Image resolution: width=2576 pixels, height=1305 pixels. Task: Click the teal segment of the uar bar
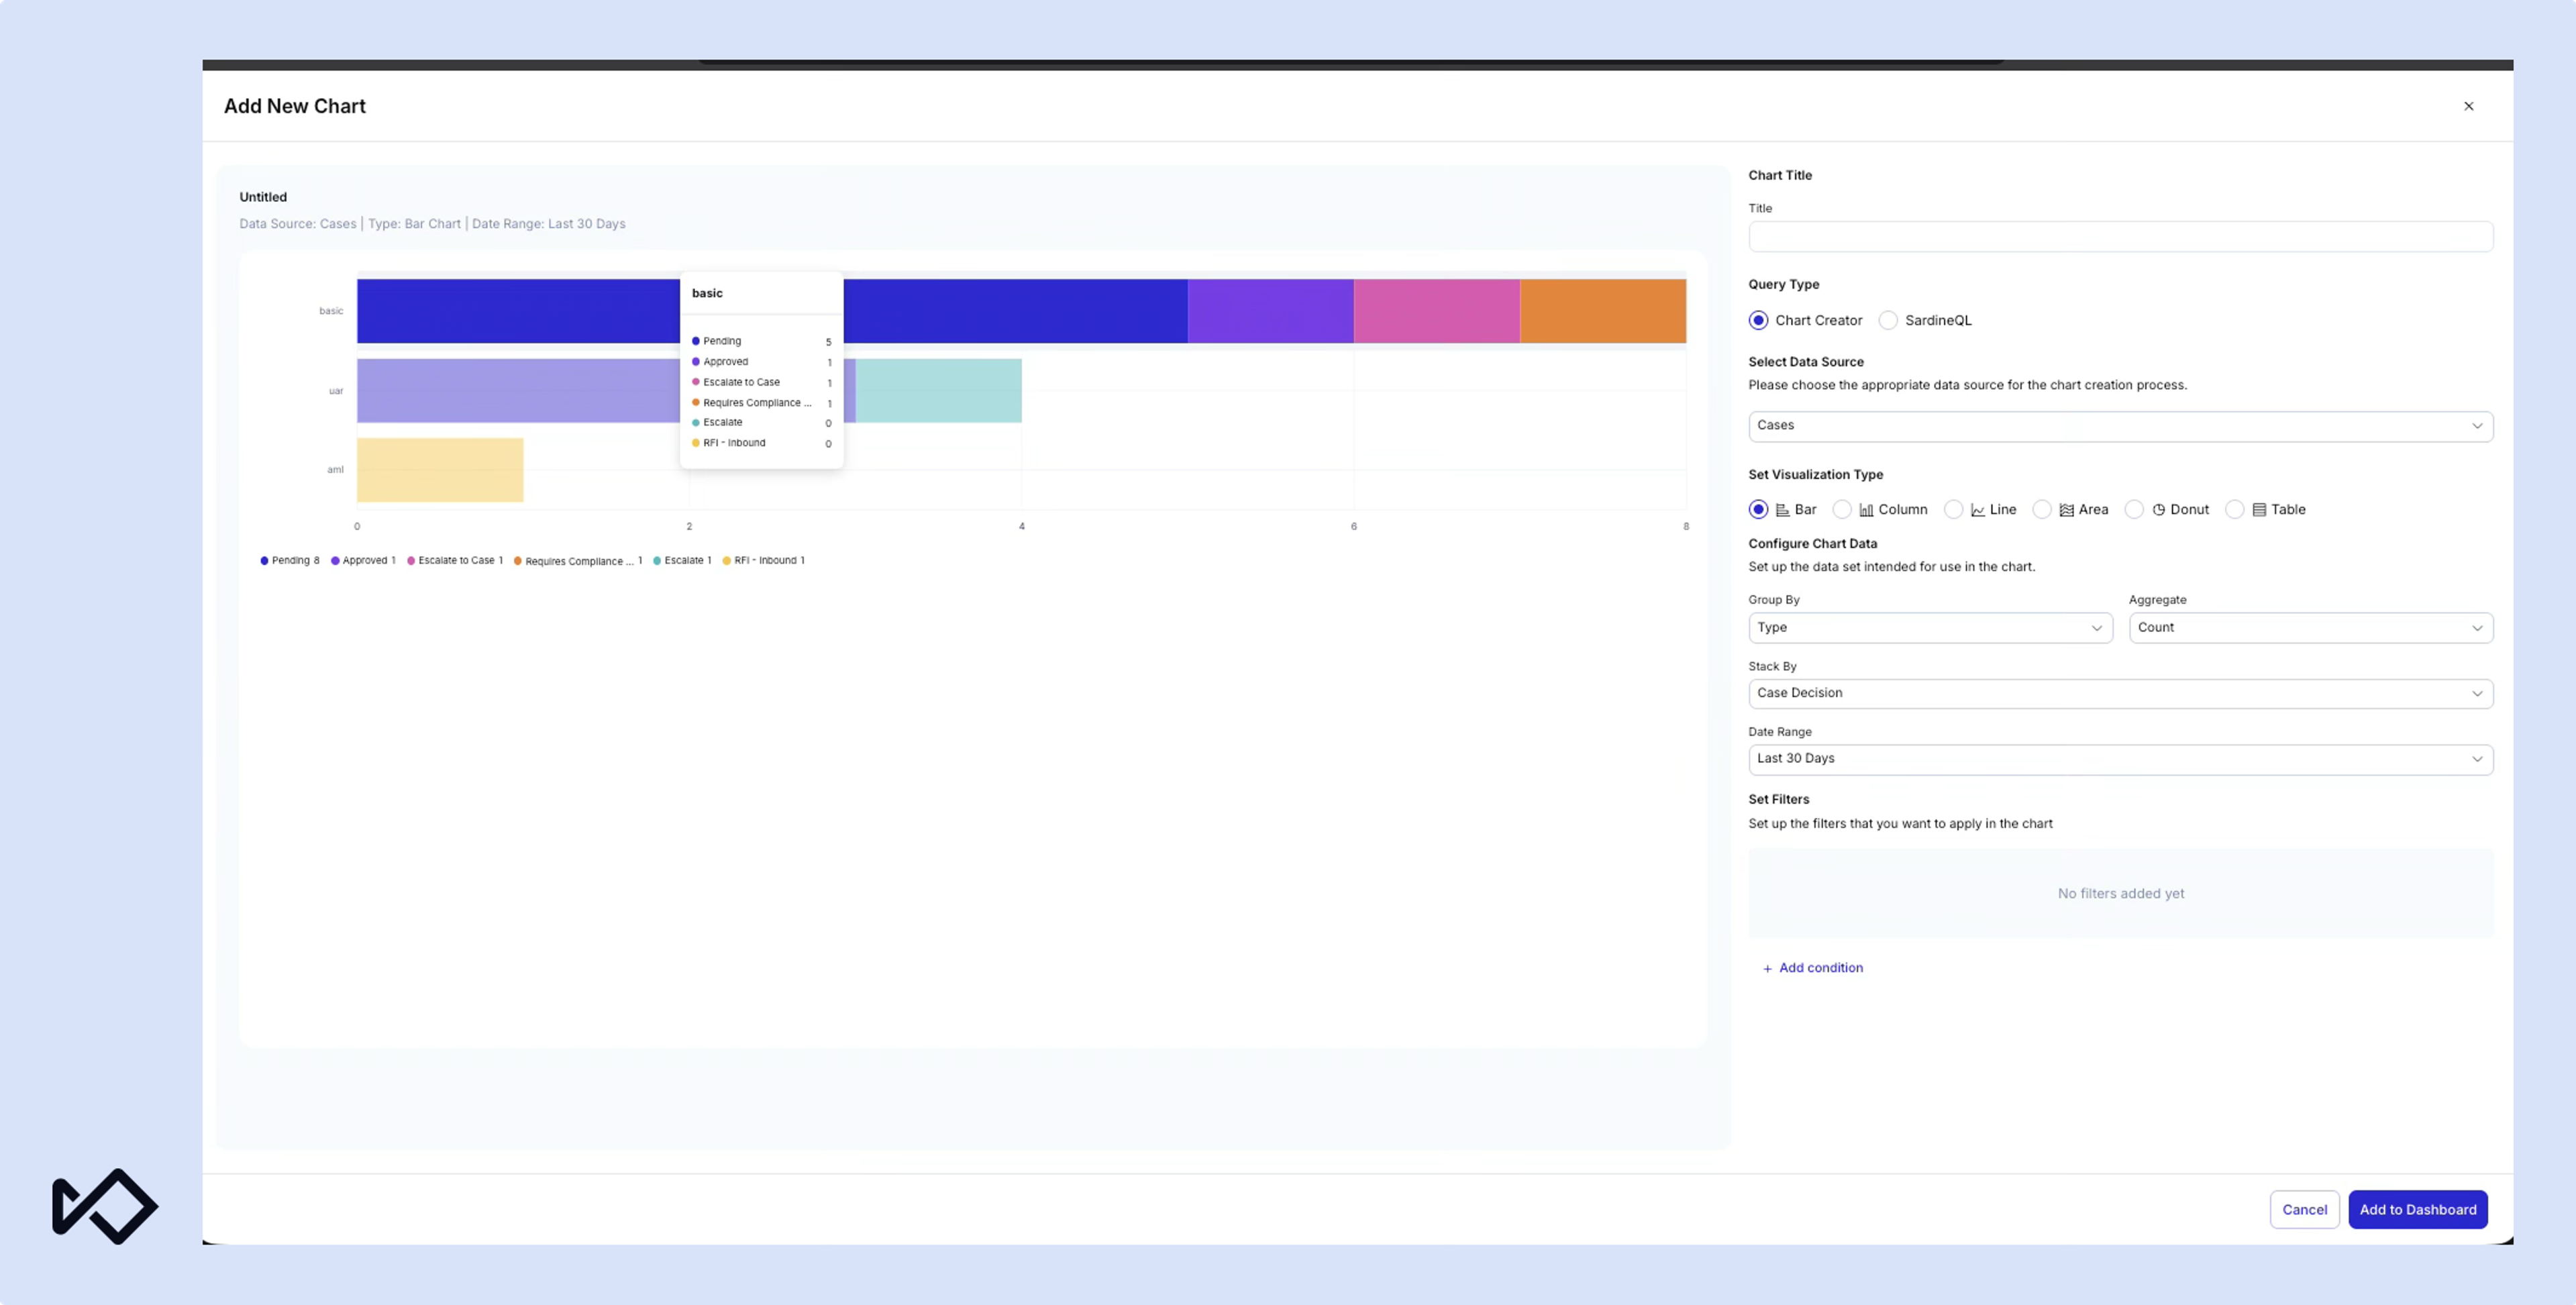click(938, 391)
